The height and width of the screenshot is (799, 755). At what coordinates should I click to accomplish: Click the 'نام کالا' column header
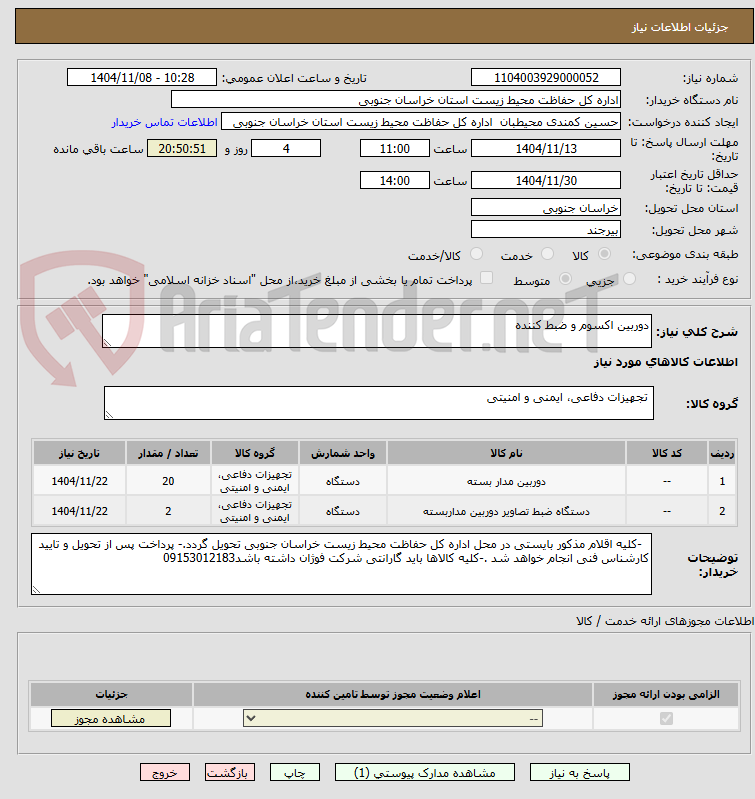tap(506, 453)
